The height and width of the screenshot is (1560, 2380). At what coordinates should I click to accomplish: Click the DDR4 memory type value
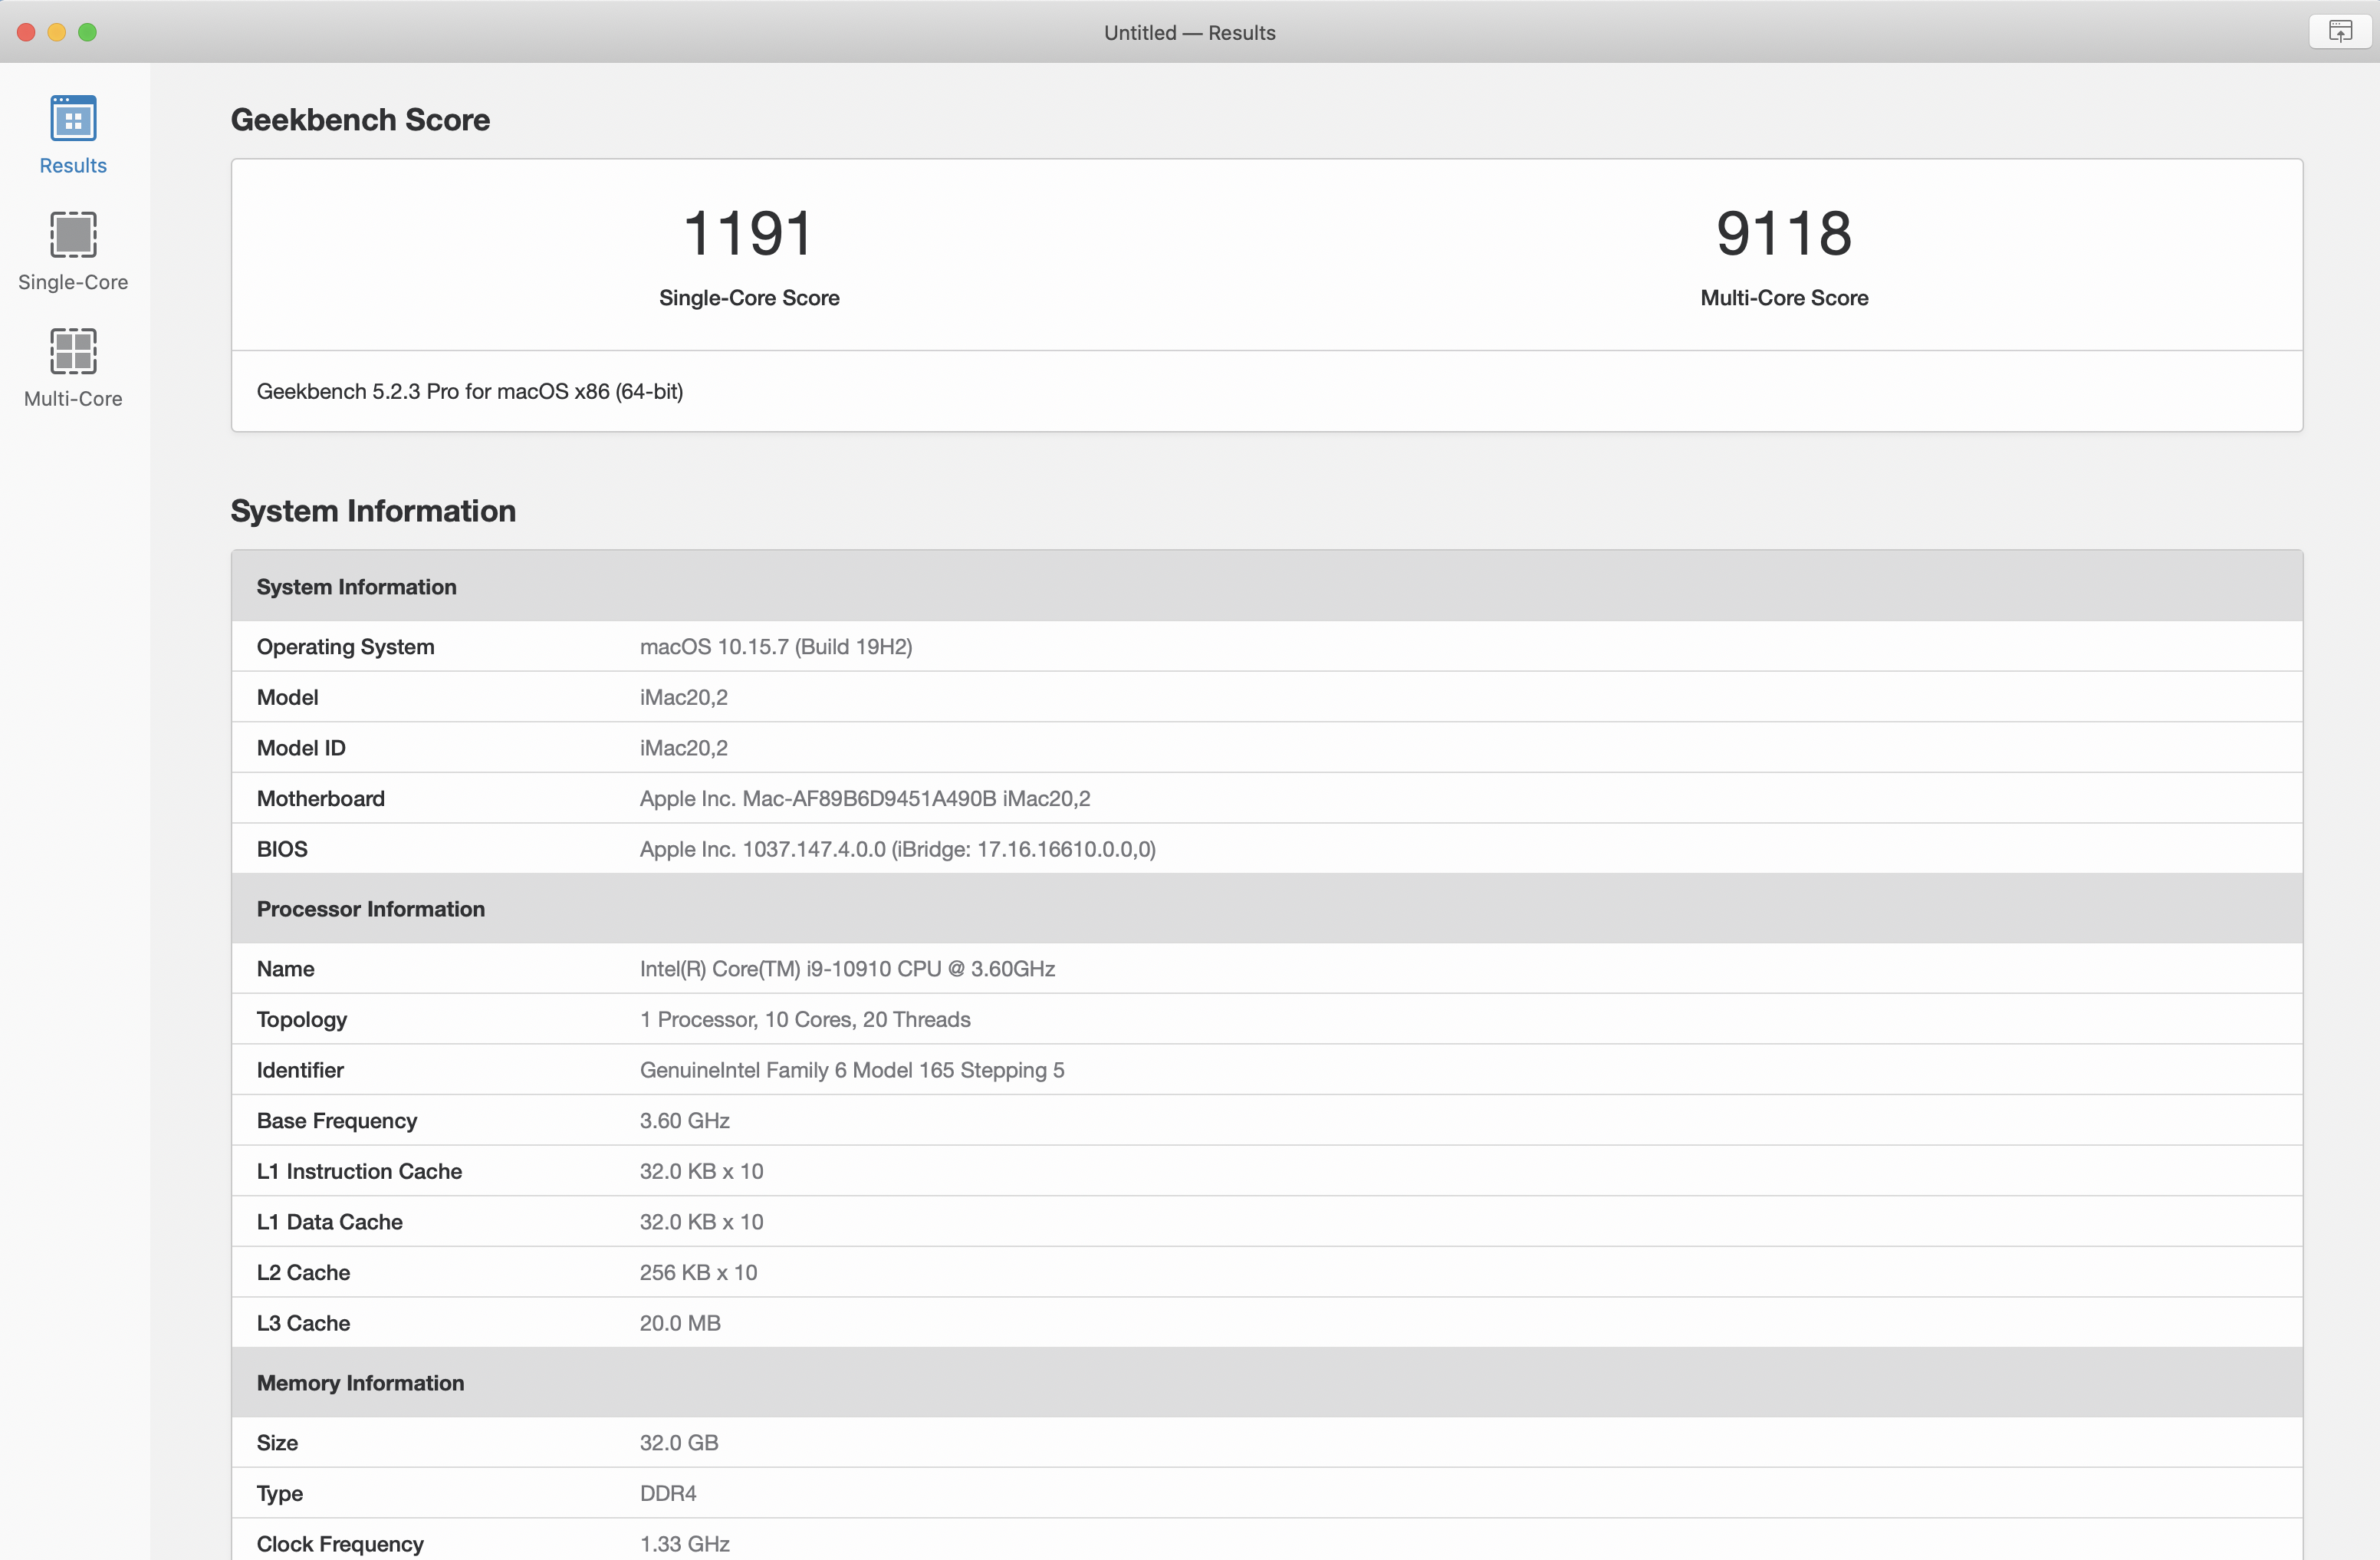[668, 1493]
